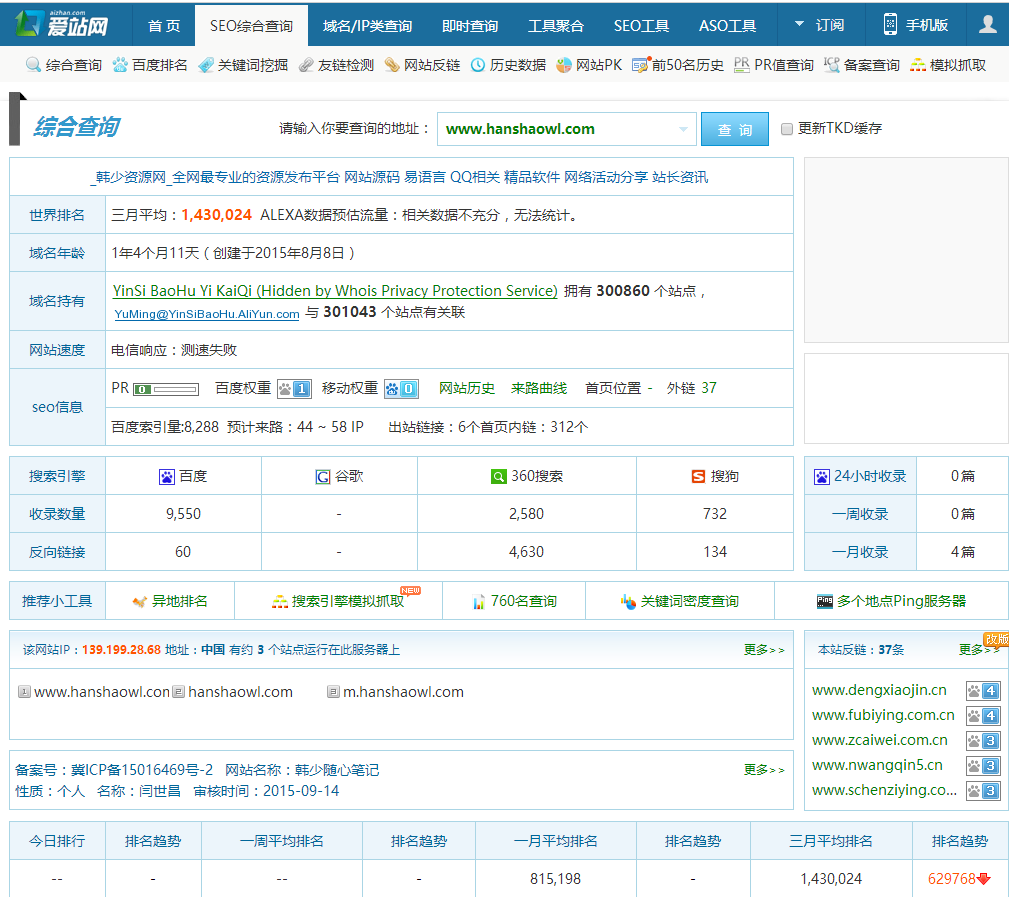Click the 网站PK icon
The width and height of the screenshot is (1009, 897).
[564, 65]
